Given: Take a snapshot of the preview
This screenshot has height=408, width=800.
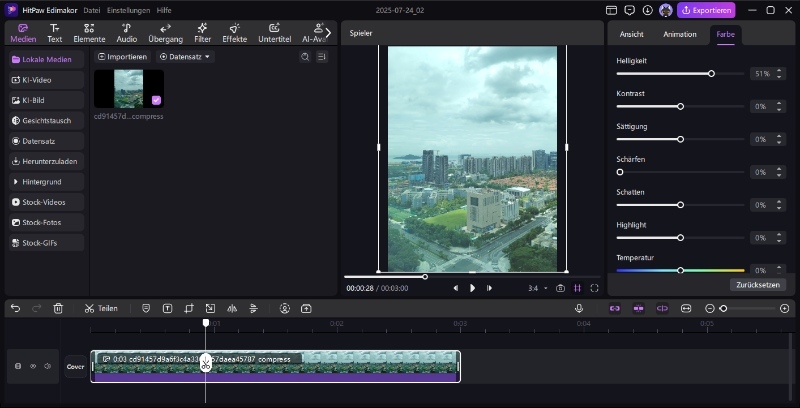Looking at the screenshot, I should point(560,288).
